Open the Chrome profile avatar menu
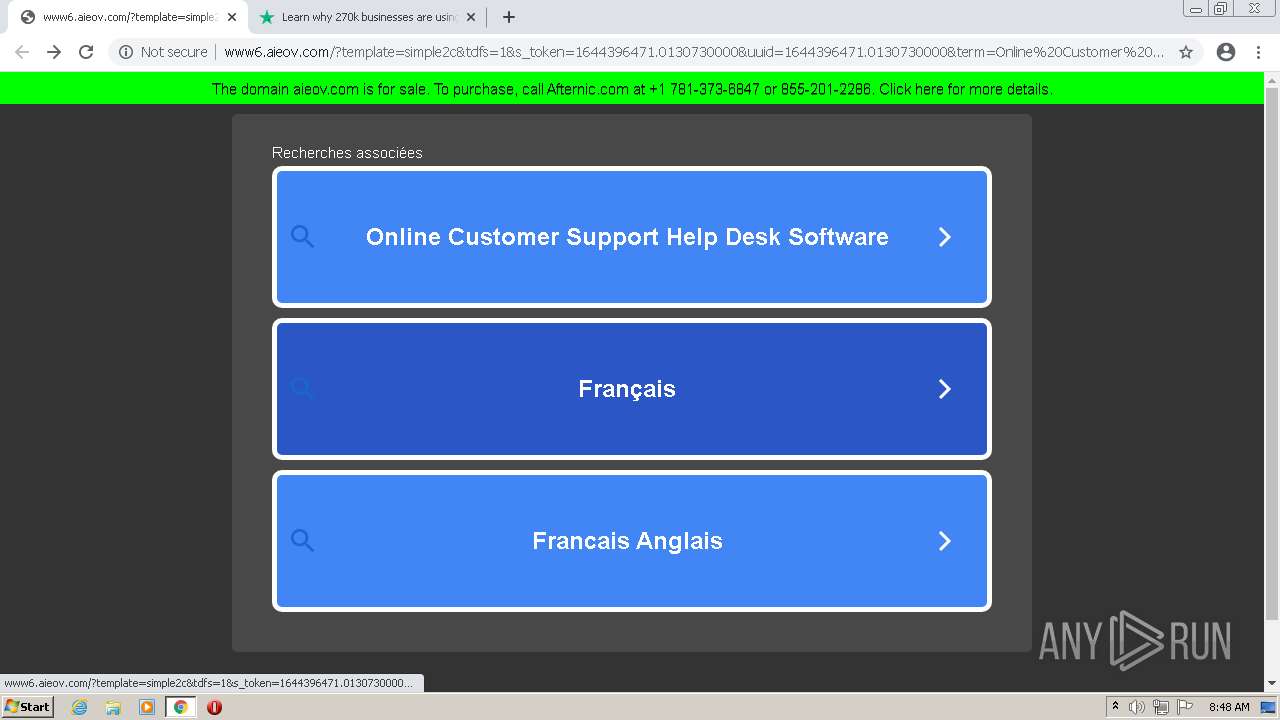 click(1226, 52)
